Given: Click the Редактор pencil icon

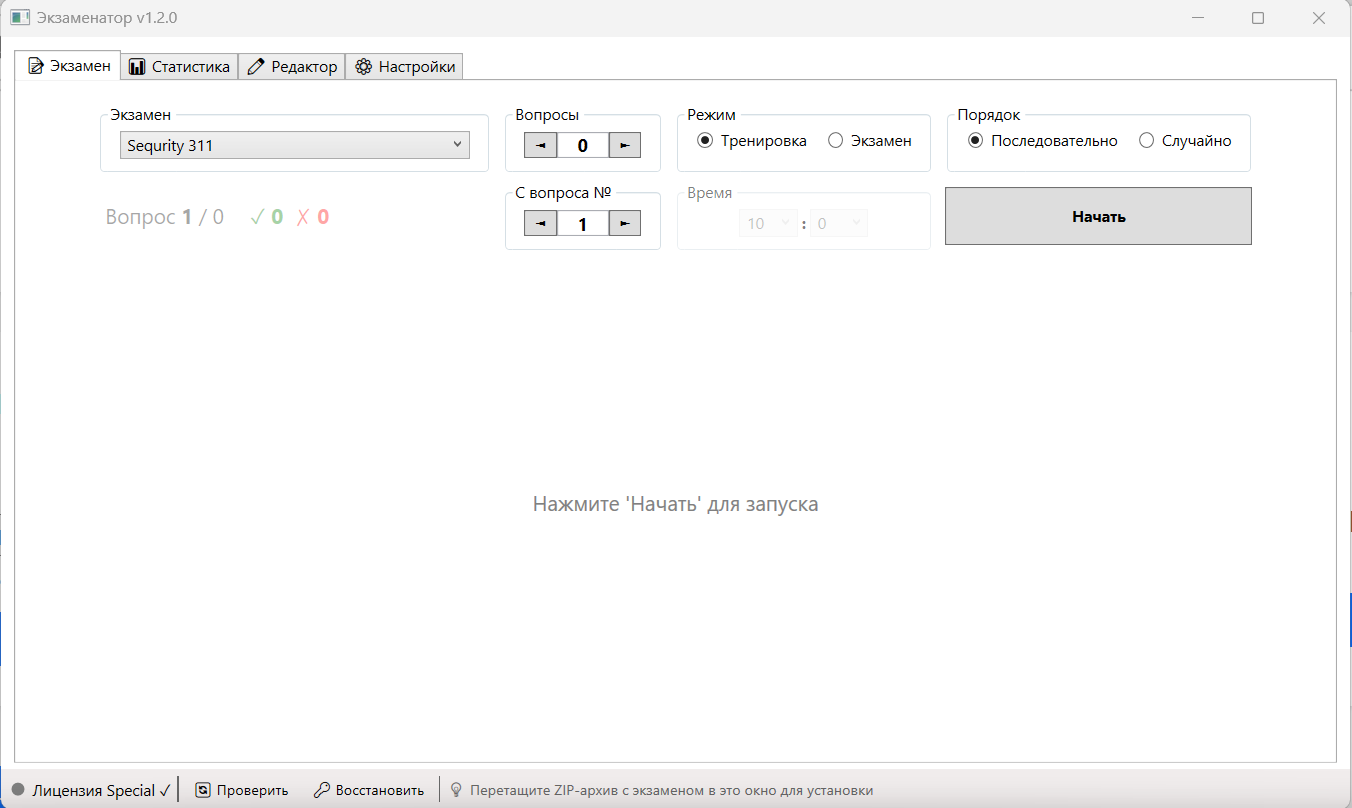Looking at the screenshot, I should click(x=255, y=67).
